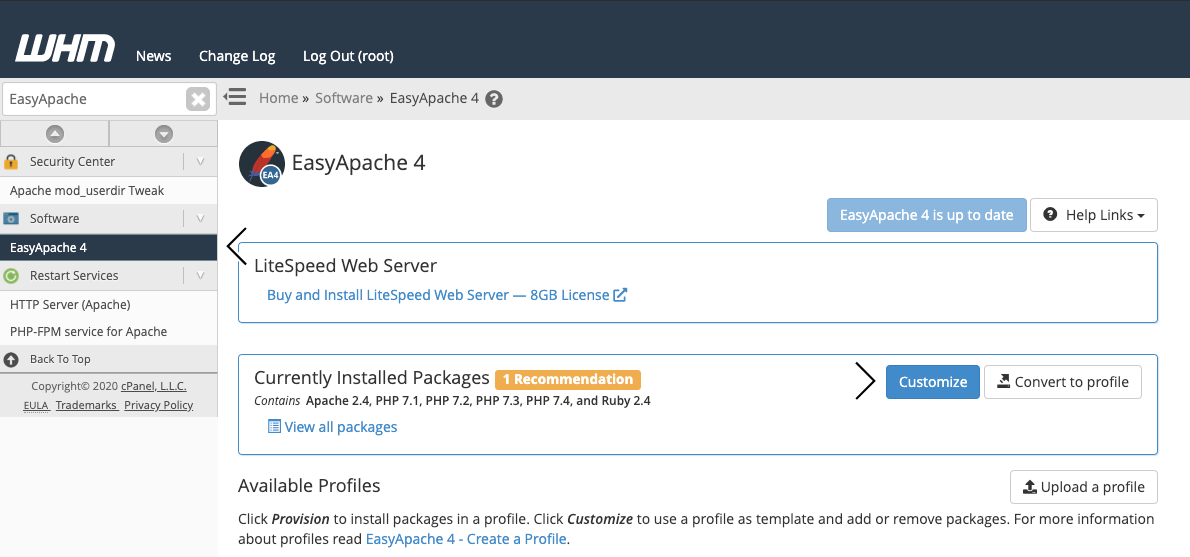The image size is (1190, 557).
Task: Collapse the Software section chevron
Action: tap(200, 219)
